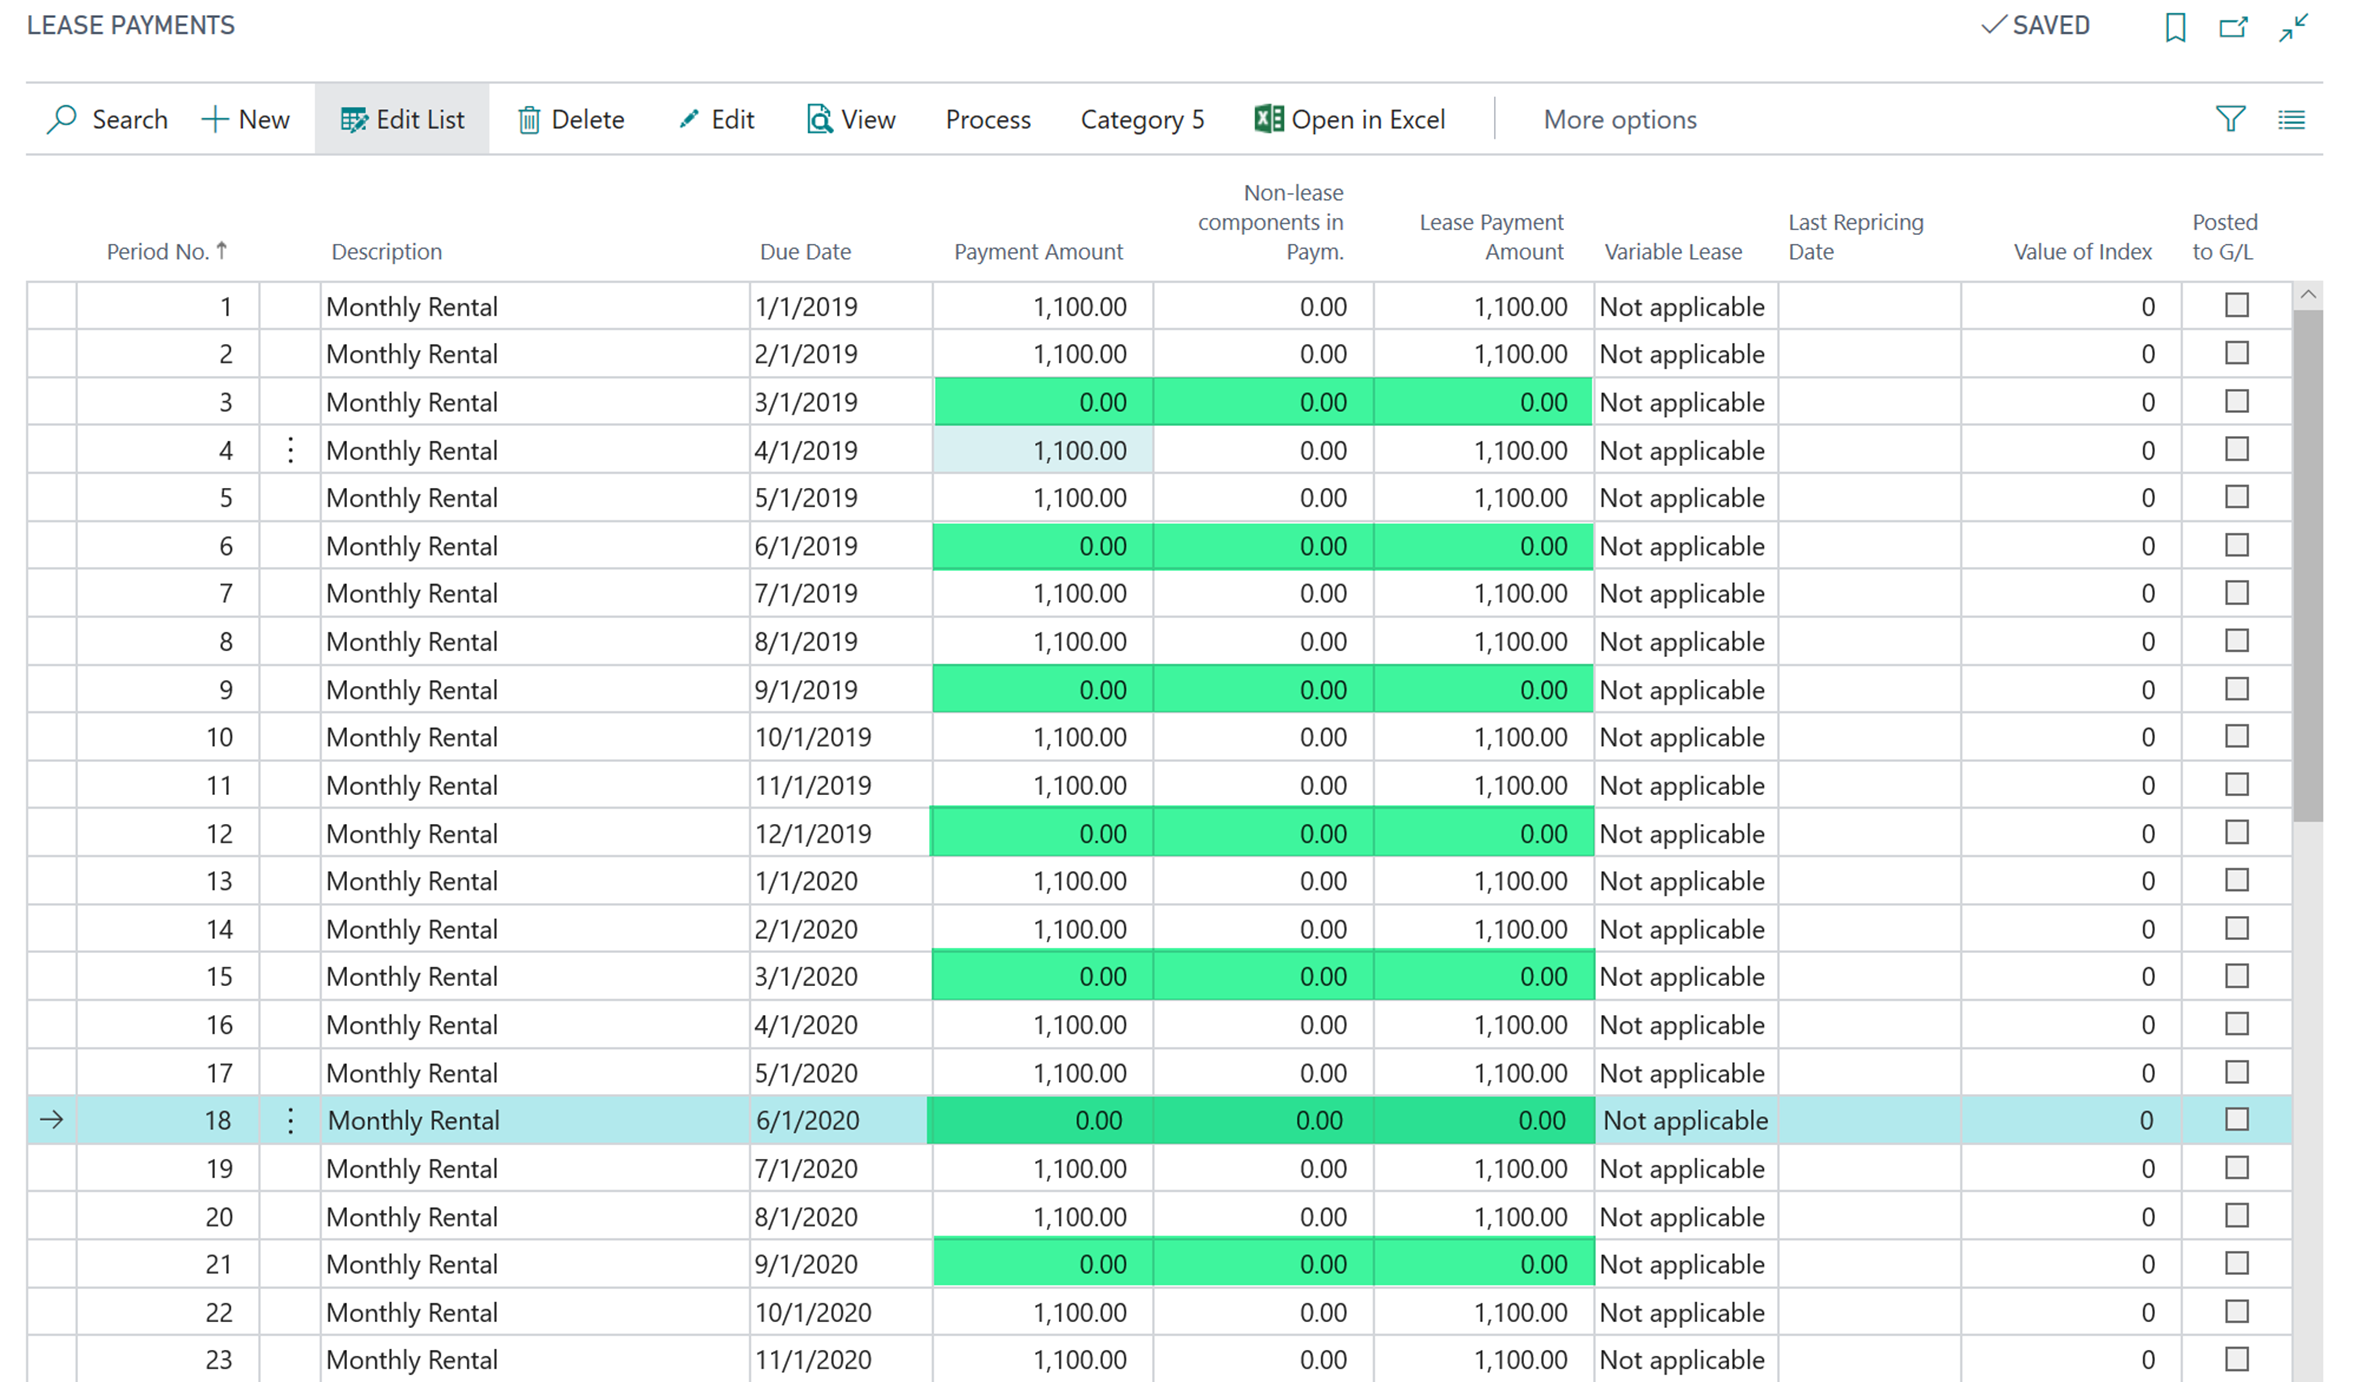The width and height of the screenshot is (2374, 1382).
Task: Activate the Edit List toolbar button
Action: click(402, 119)
